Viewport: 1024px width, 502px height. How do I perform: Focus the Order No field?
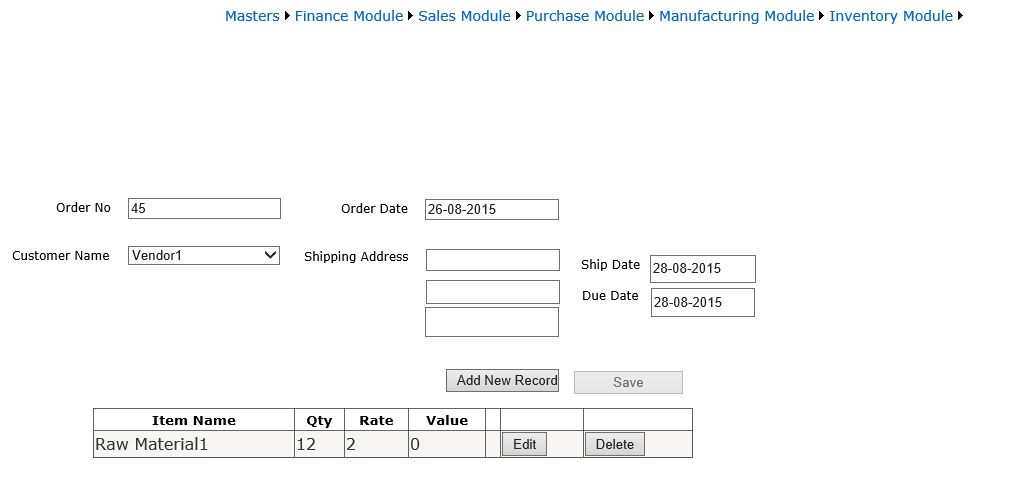click(x=204, y=209)
